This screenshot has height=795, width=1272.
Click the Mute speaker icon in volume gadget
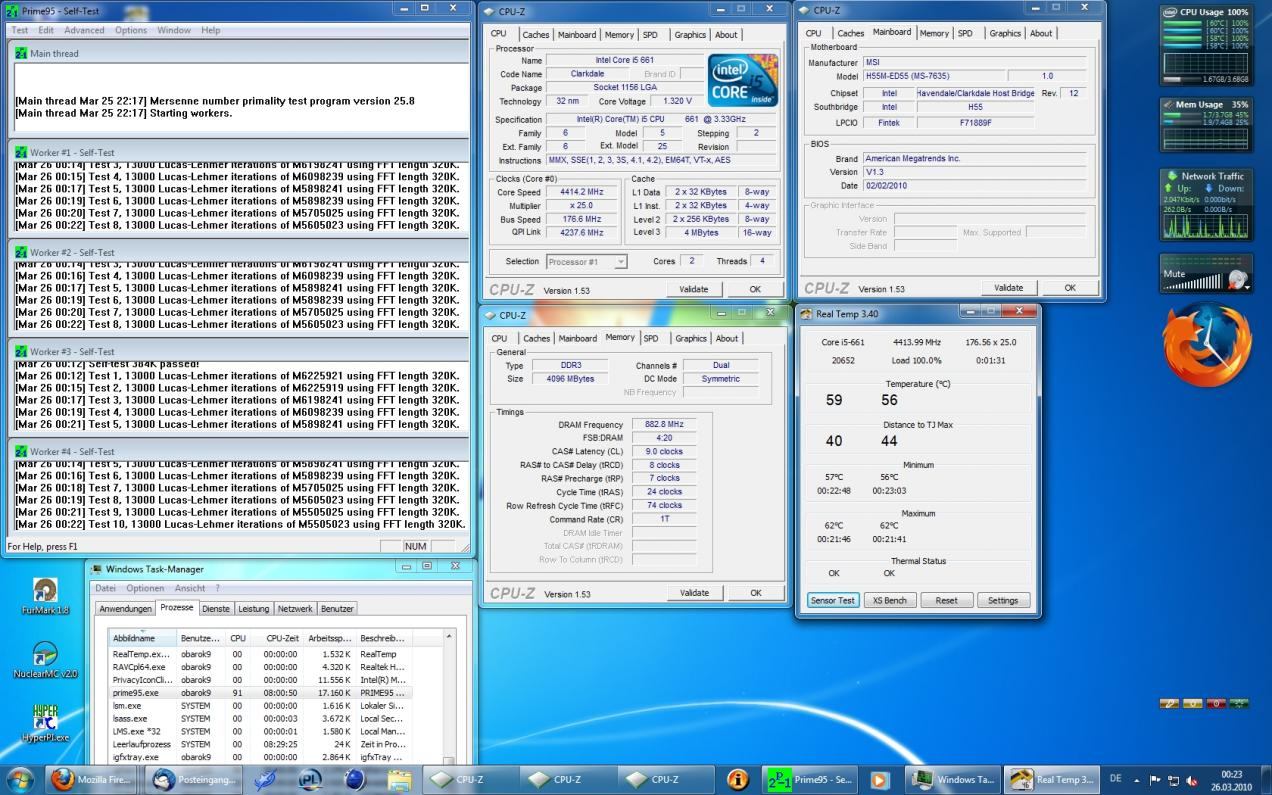[x=1237, y=280]
